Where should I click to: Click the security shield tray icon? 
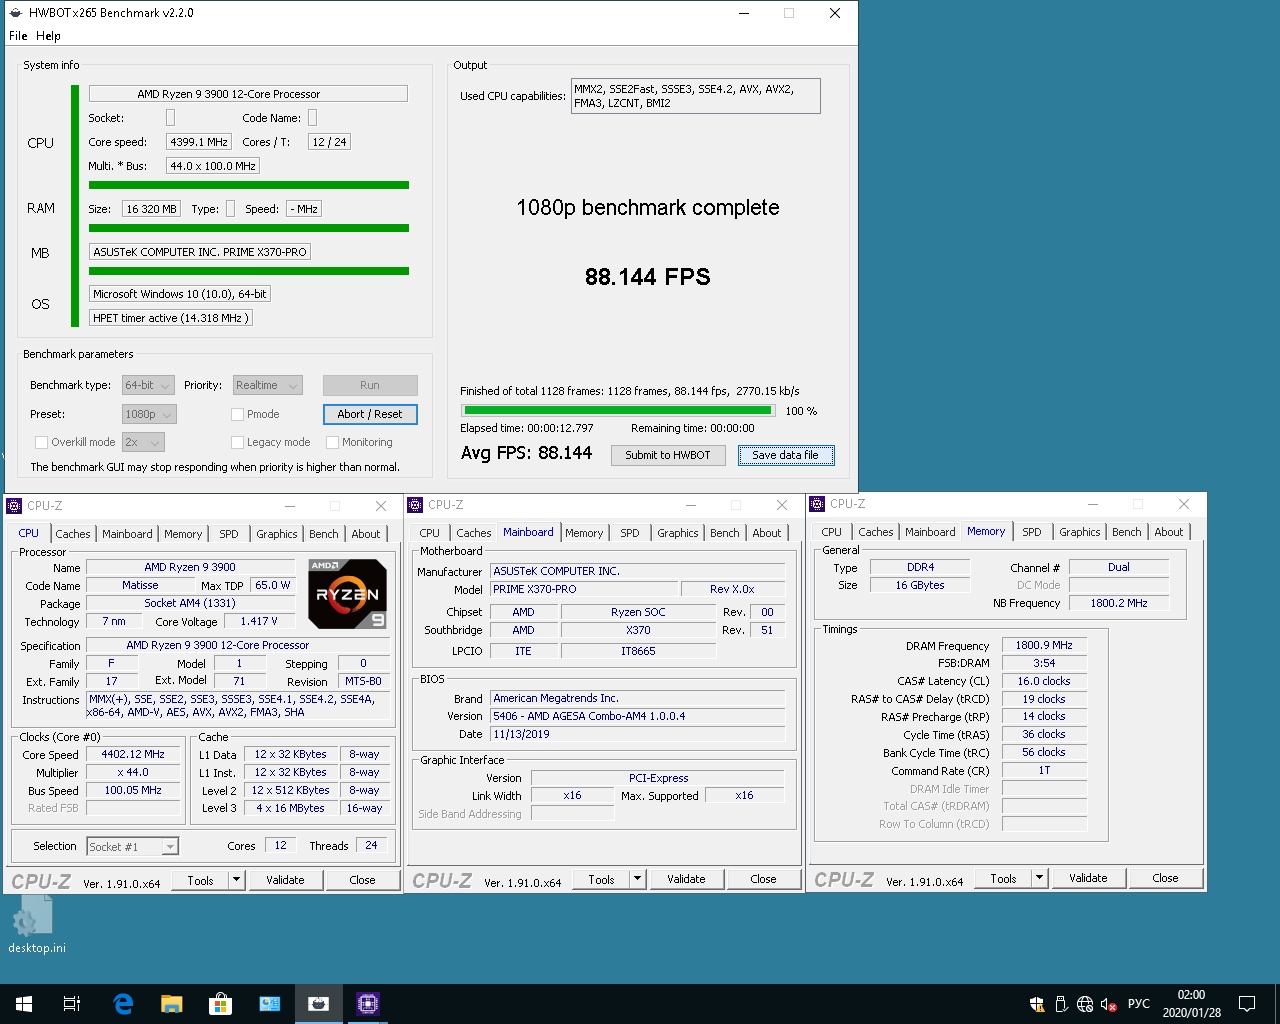[1037, 1004]
